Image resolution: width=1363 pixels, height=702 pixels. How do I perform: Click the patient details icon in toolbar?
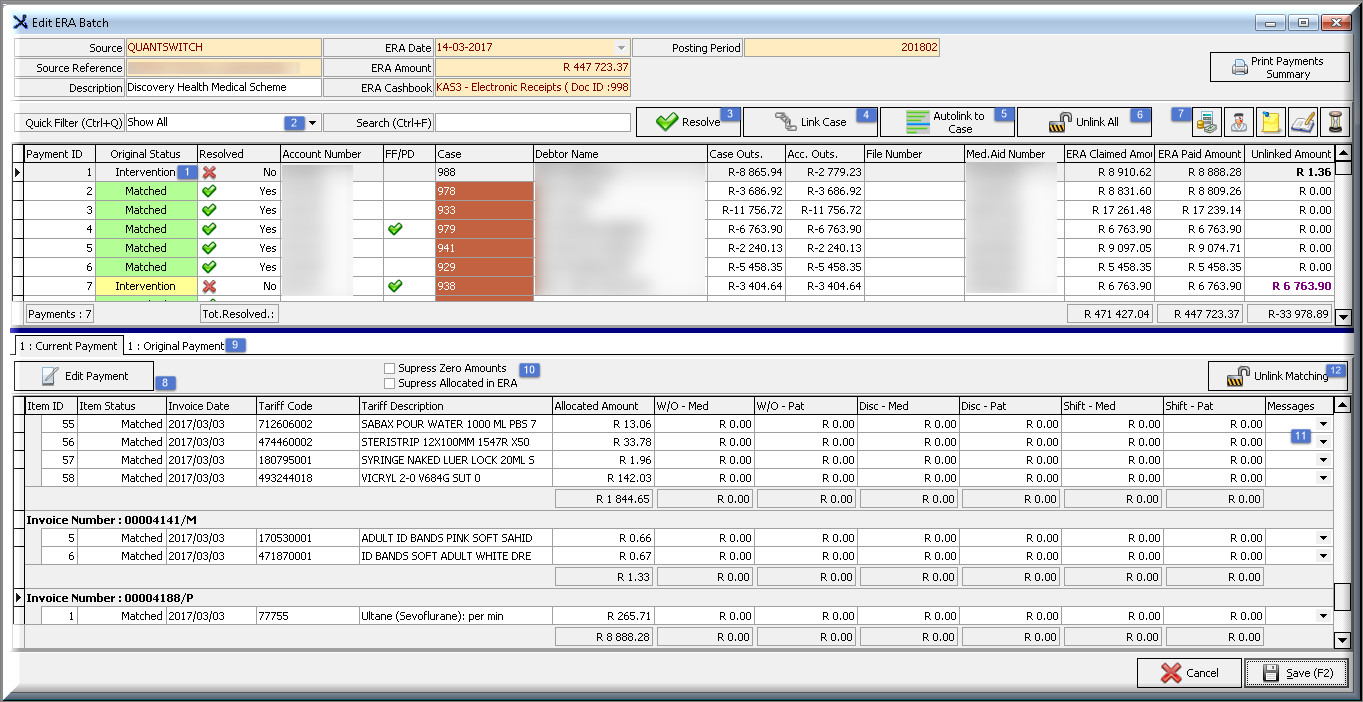point(1240,122)
